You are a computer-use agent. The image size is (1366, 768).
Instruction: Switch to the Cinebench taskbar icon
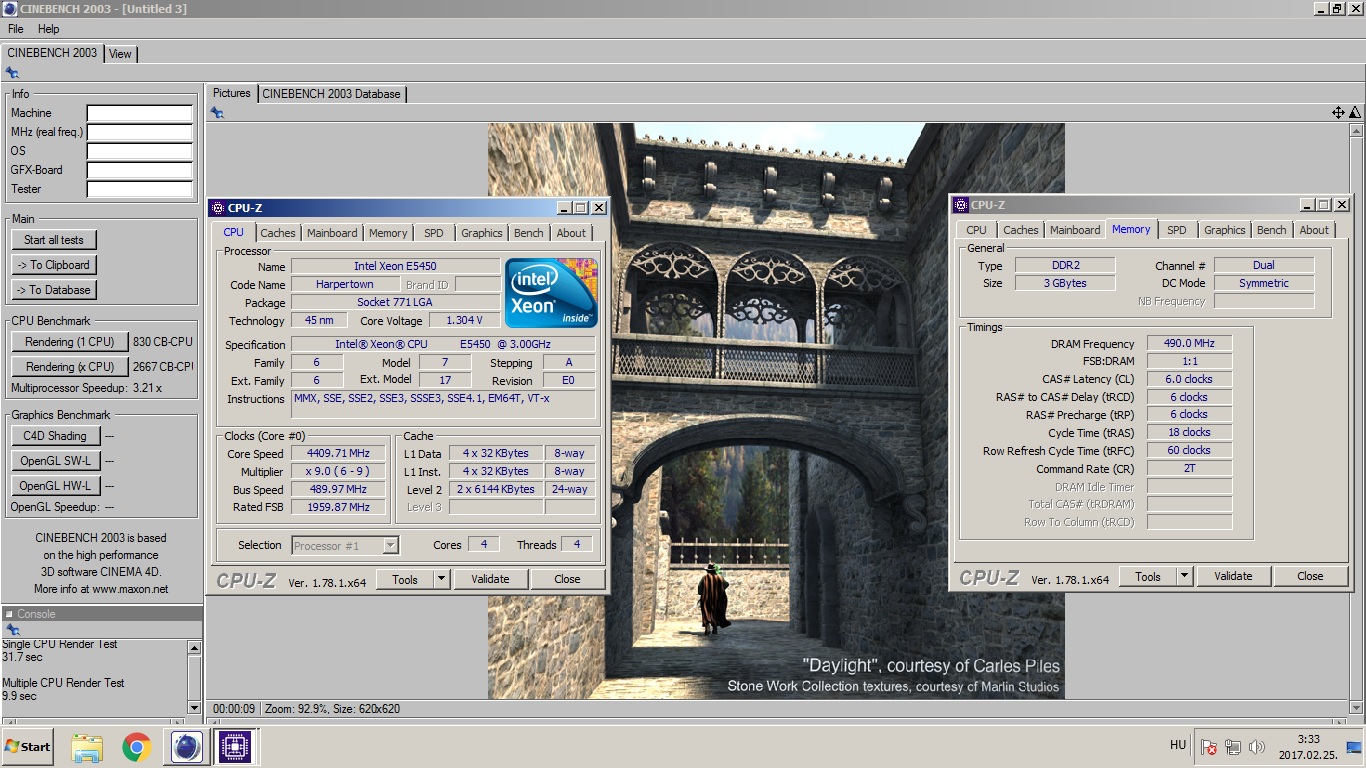coord(187,746)
